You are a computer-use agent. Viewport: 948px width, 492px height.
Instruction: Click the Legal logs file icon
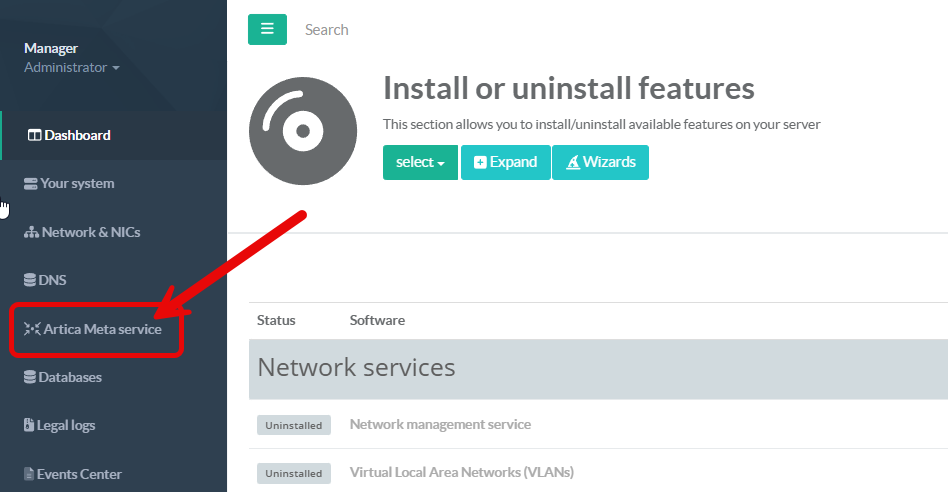pos(29,426)
